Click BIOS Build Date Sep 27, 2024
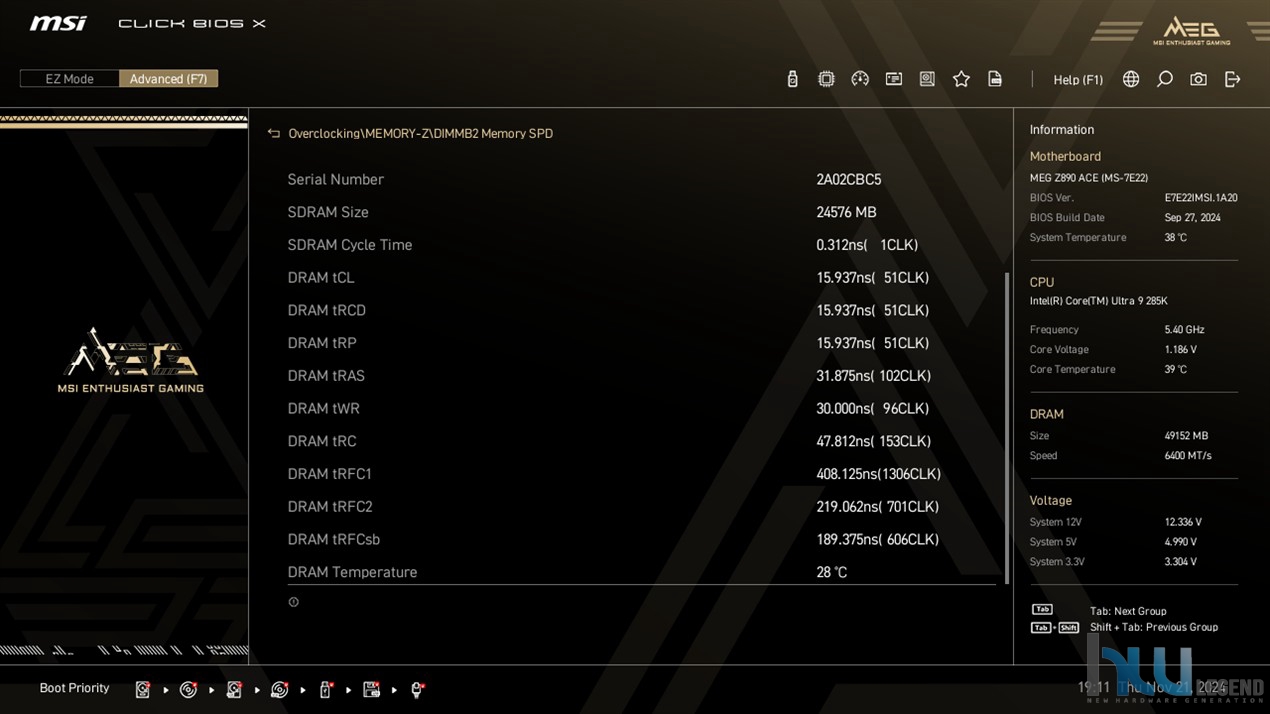 click(1192, 217)
